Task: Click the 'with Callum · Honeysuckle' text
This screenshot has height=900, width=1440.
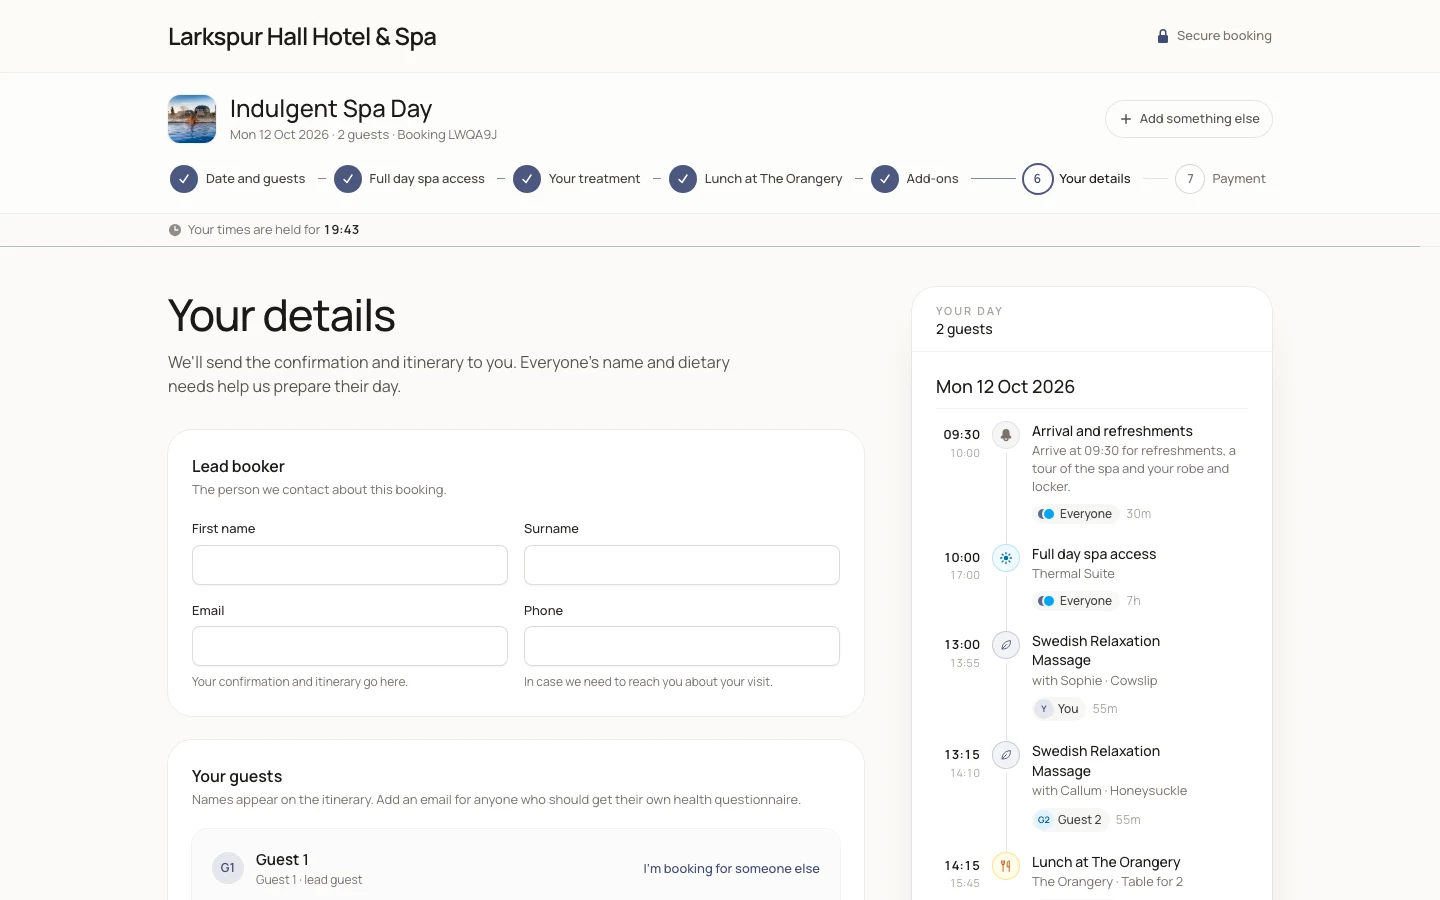Action: click(x=1109, y=791)
